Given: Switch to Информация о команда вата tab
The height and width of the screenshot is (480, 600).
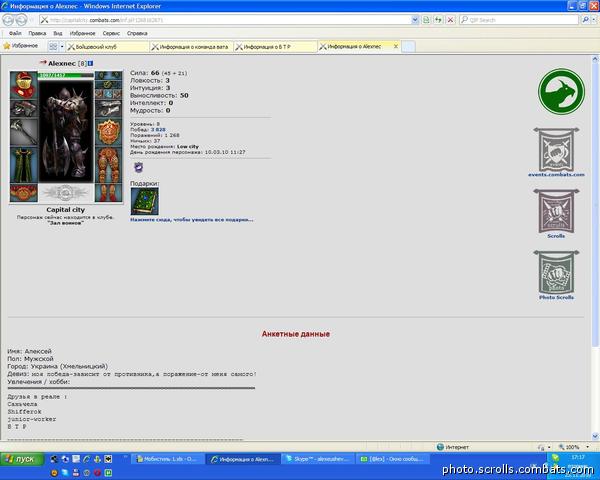Looking at the screenshot, I should tap(191, 47).
